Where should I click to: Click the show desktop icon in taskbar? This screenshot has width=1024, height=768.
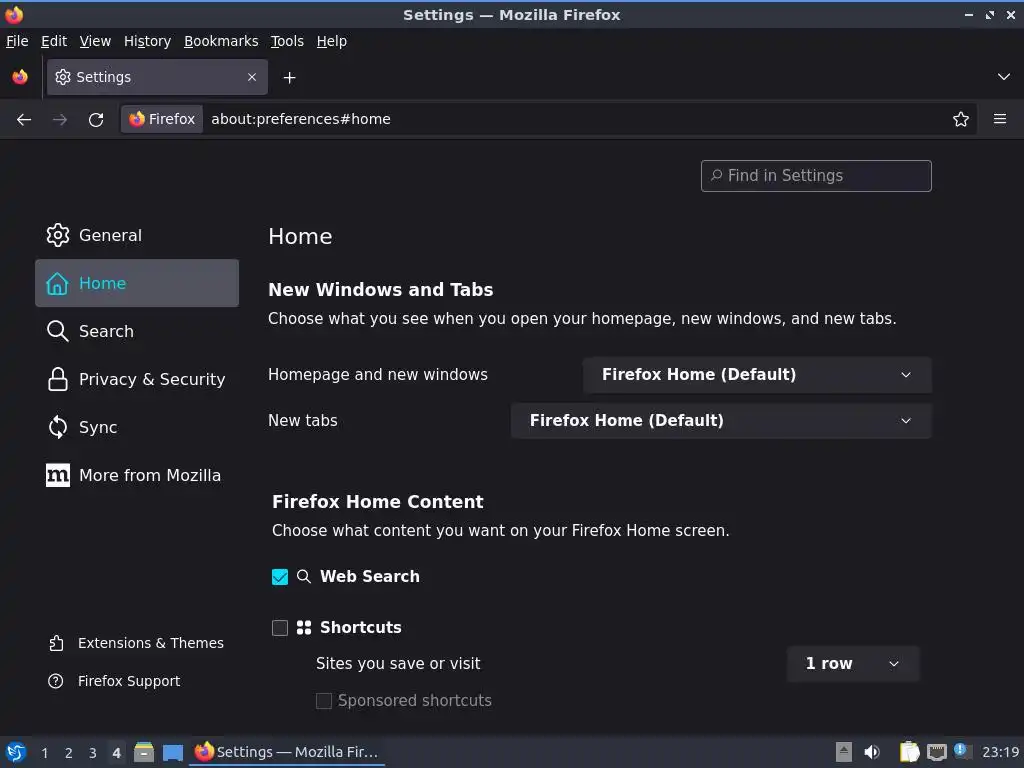(x=173, y=752)
